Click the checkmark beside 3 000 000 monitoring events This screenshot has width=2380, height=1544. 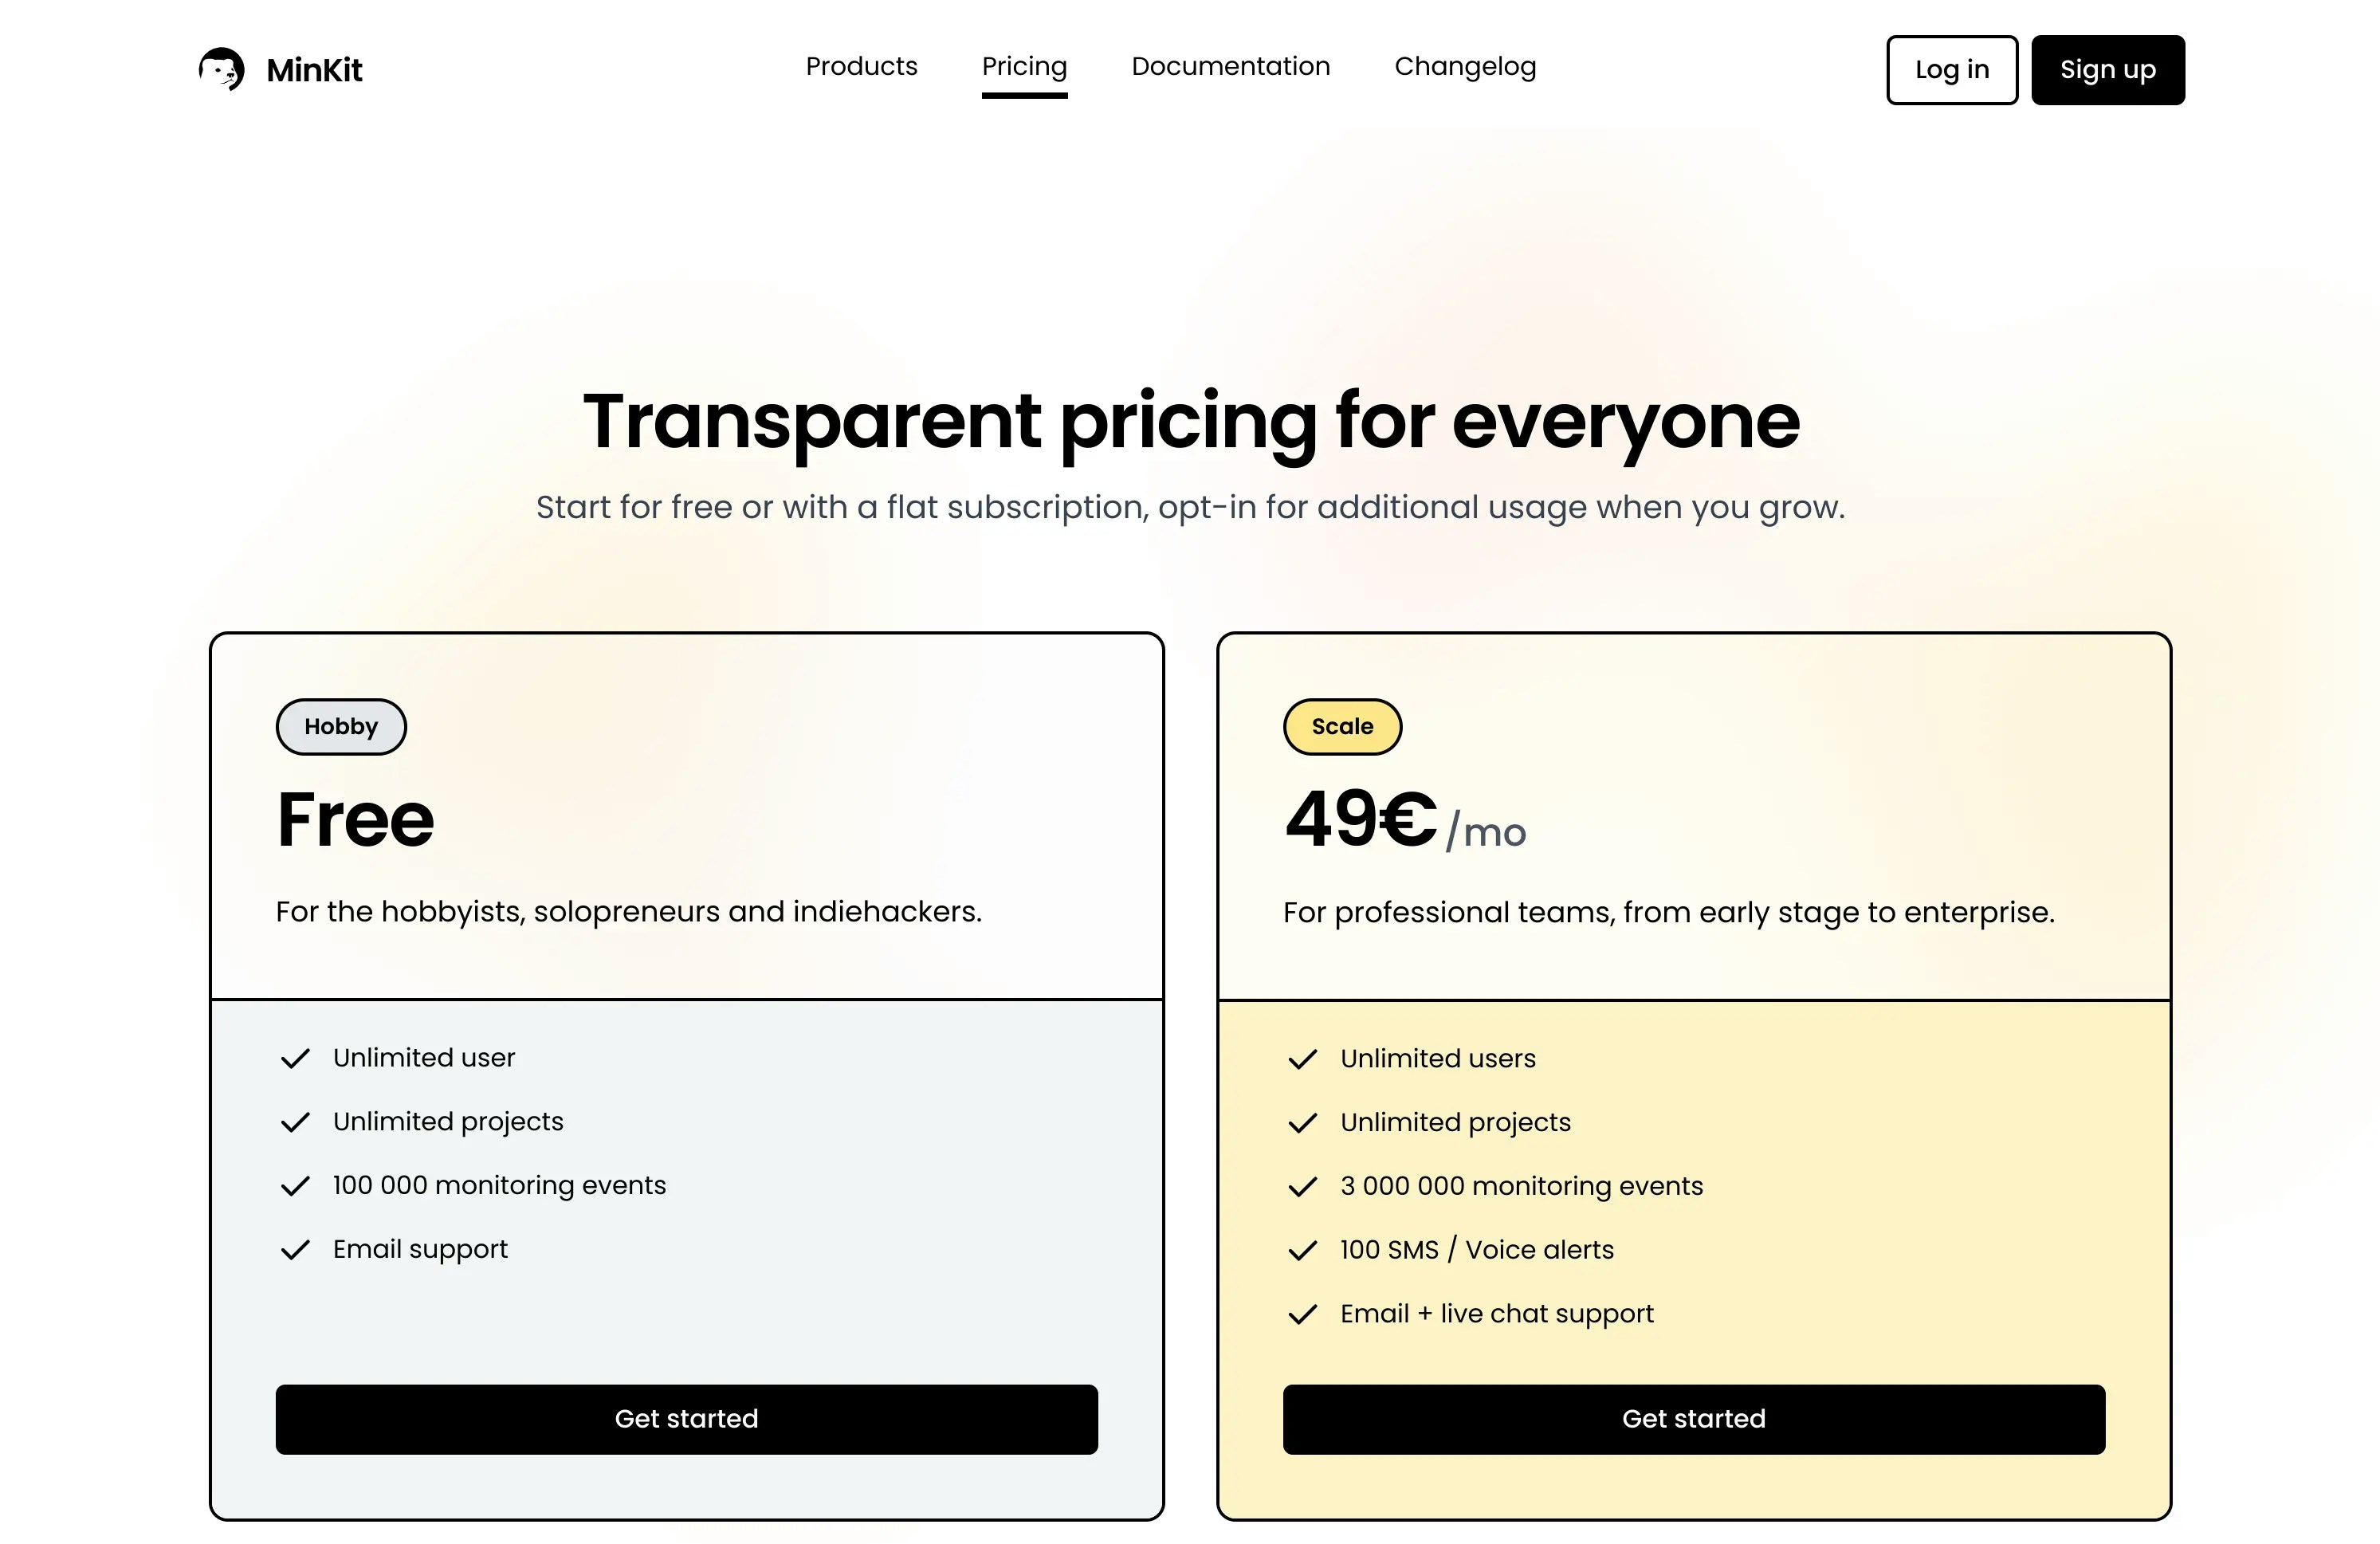tap(1302, 1188)
